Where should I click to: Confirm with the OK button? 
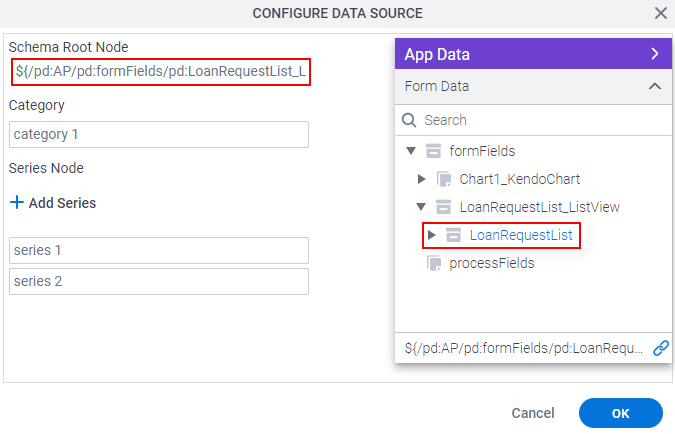pos(620,413)
